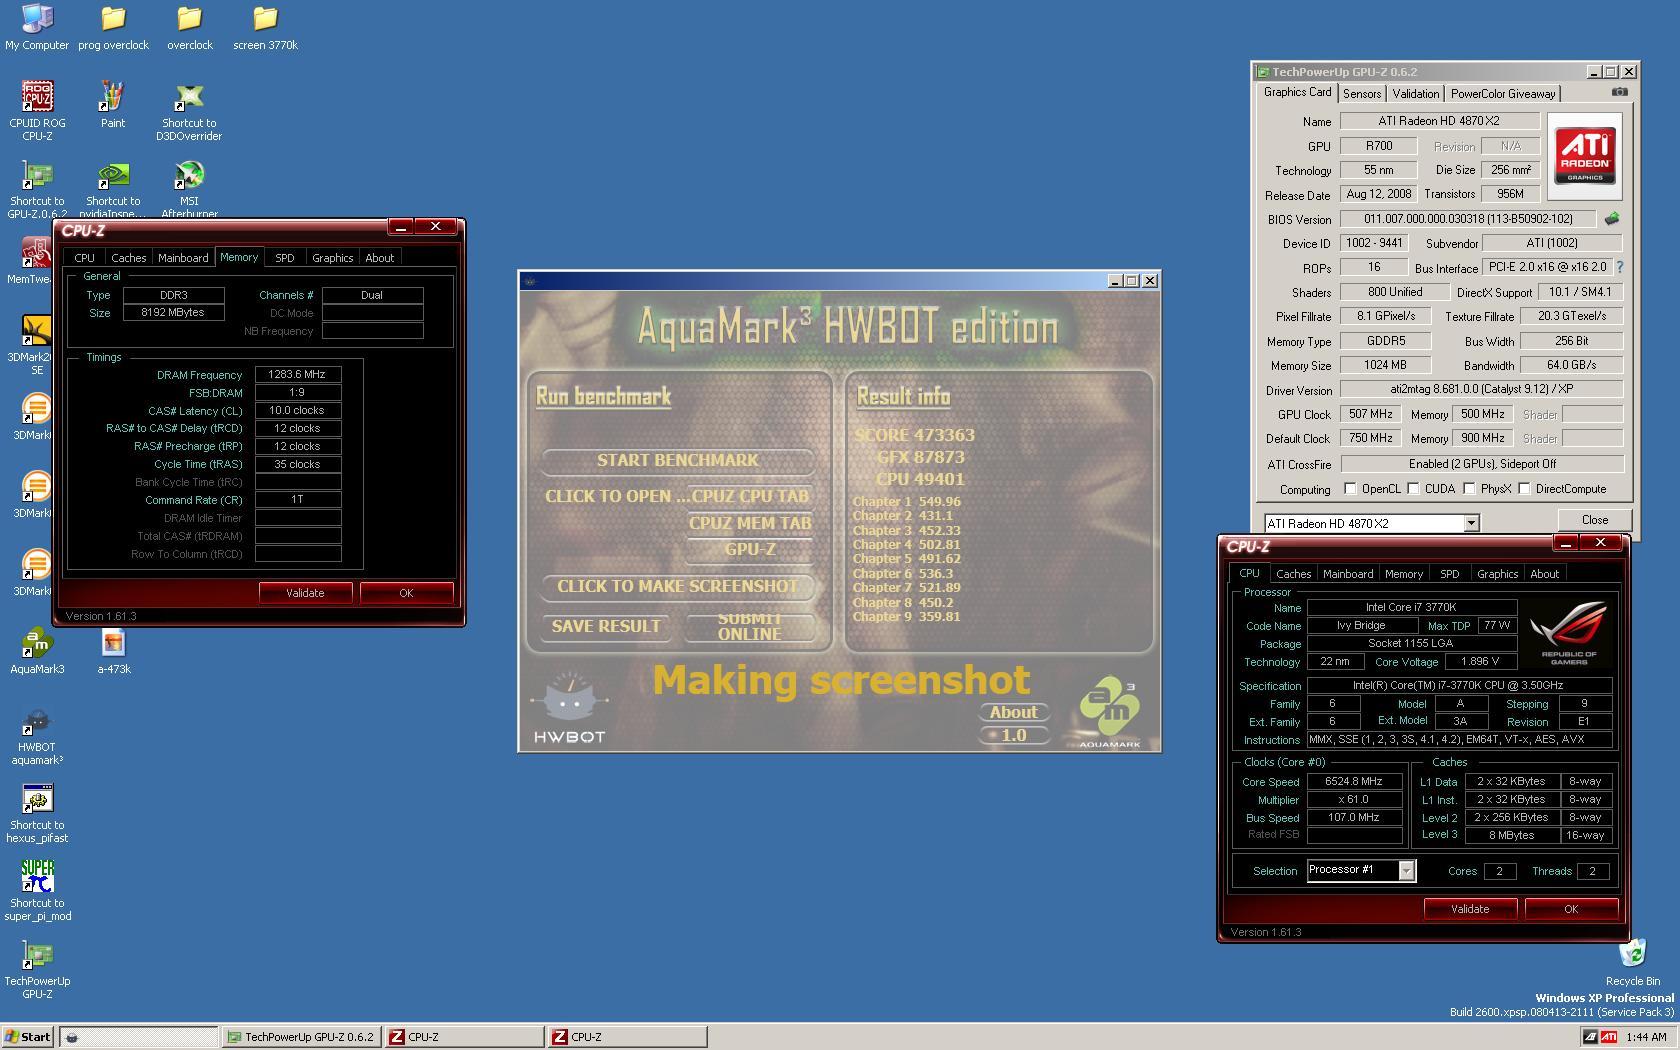Open the a-473k image file
Viewport: 1680px width, 1050px height.
click(113, 651)
